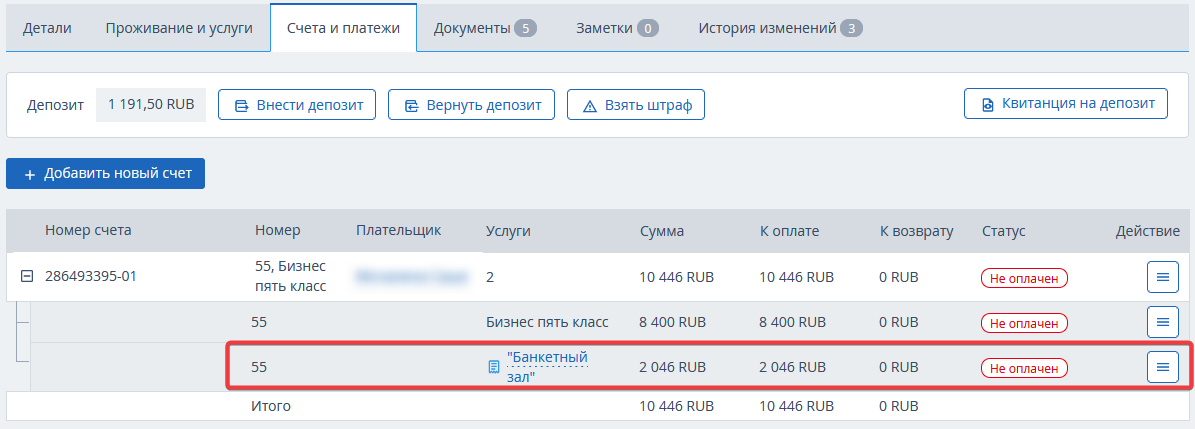Click the 55, Бизнес пять класс cell
This screenshot has width=1195, height=429.
pos(290,276)
